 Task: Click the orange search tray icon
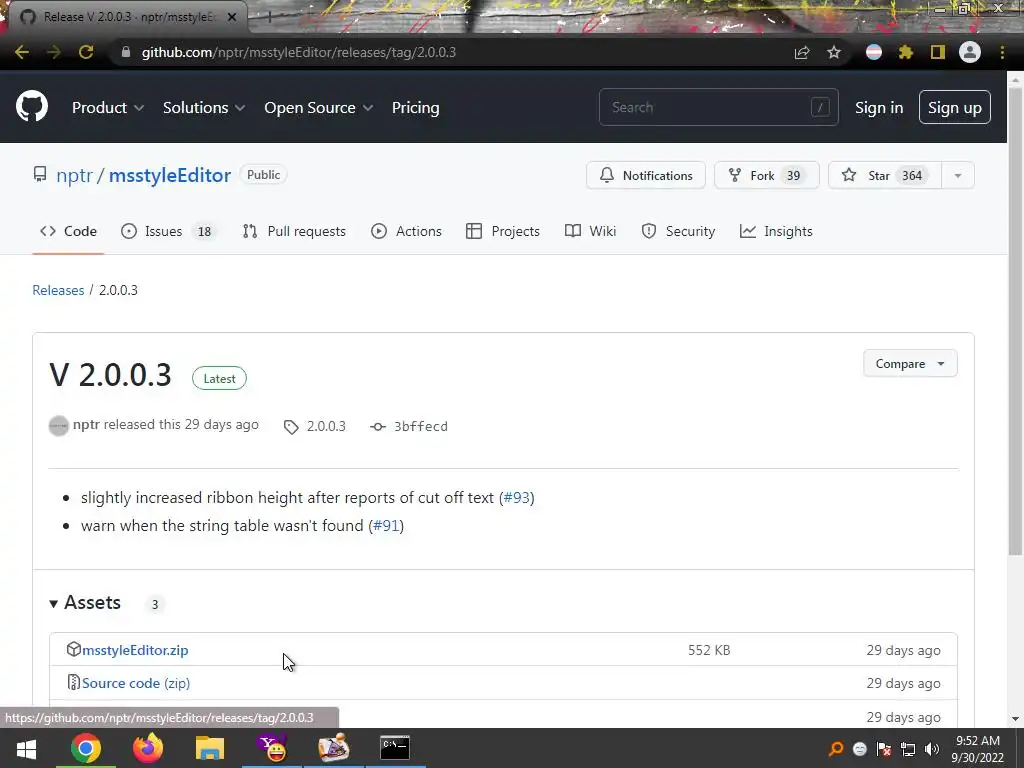(835, 749)
